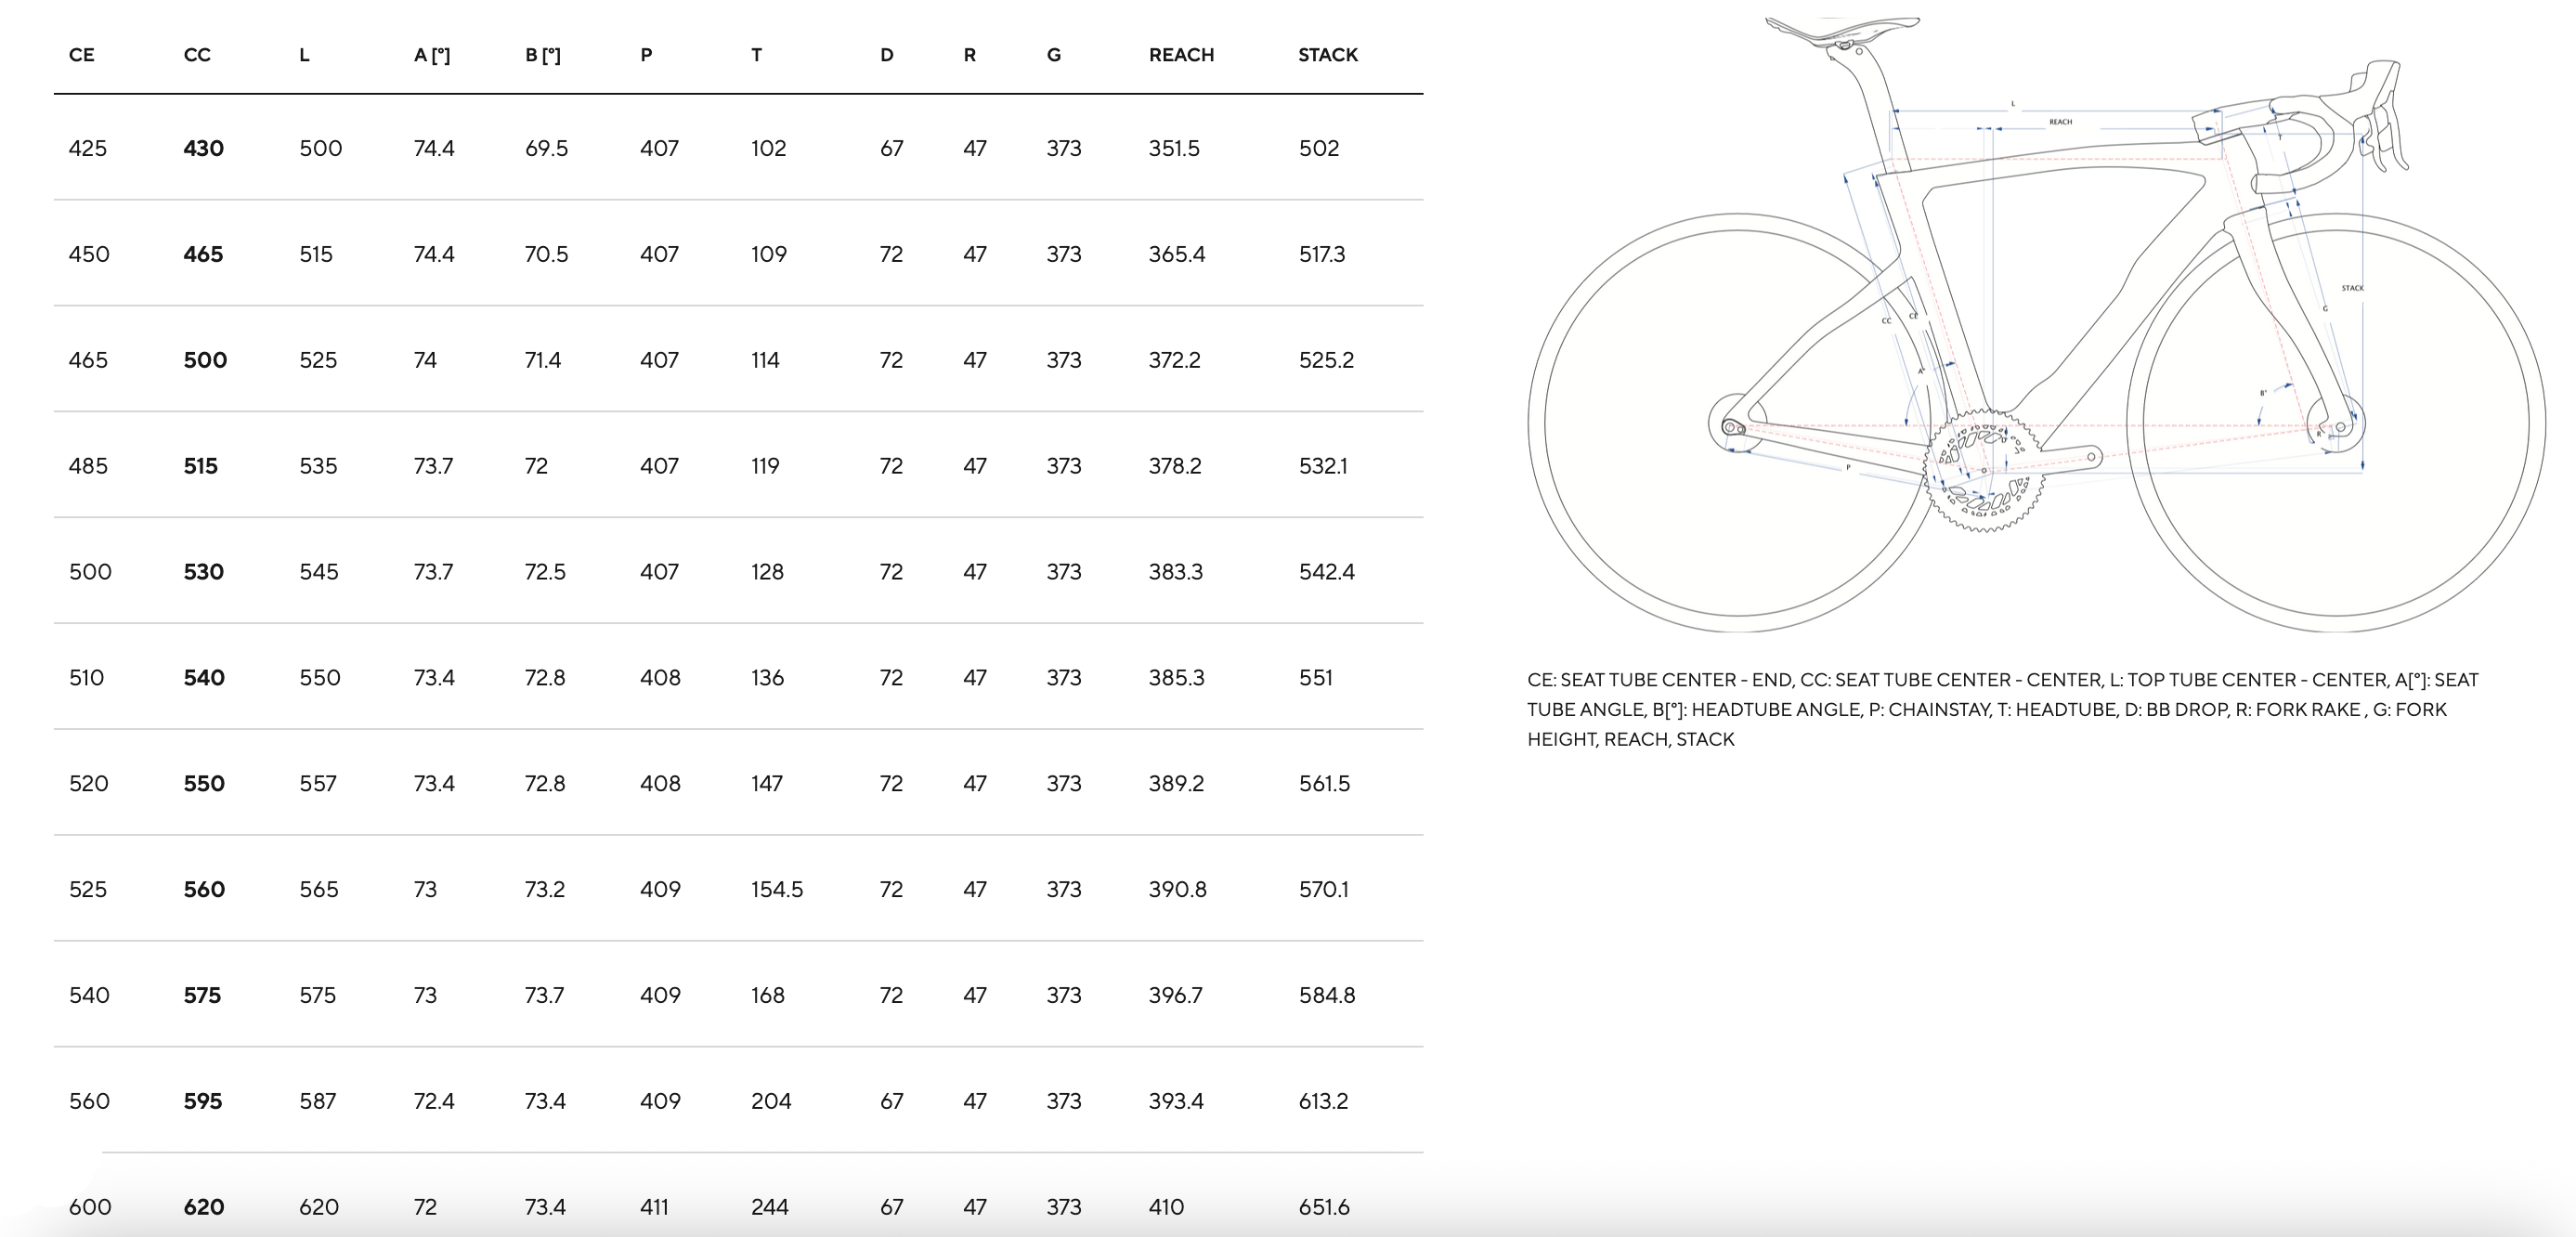This screenshot has height=1237, width=2576.
Task: Select the bold 500 size cell
Action: [x=205, y=360]
